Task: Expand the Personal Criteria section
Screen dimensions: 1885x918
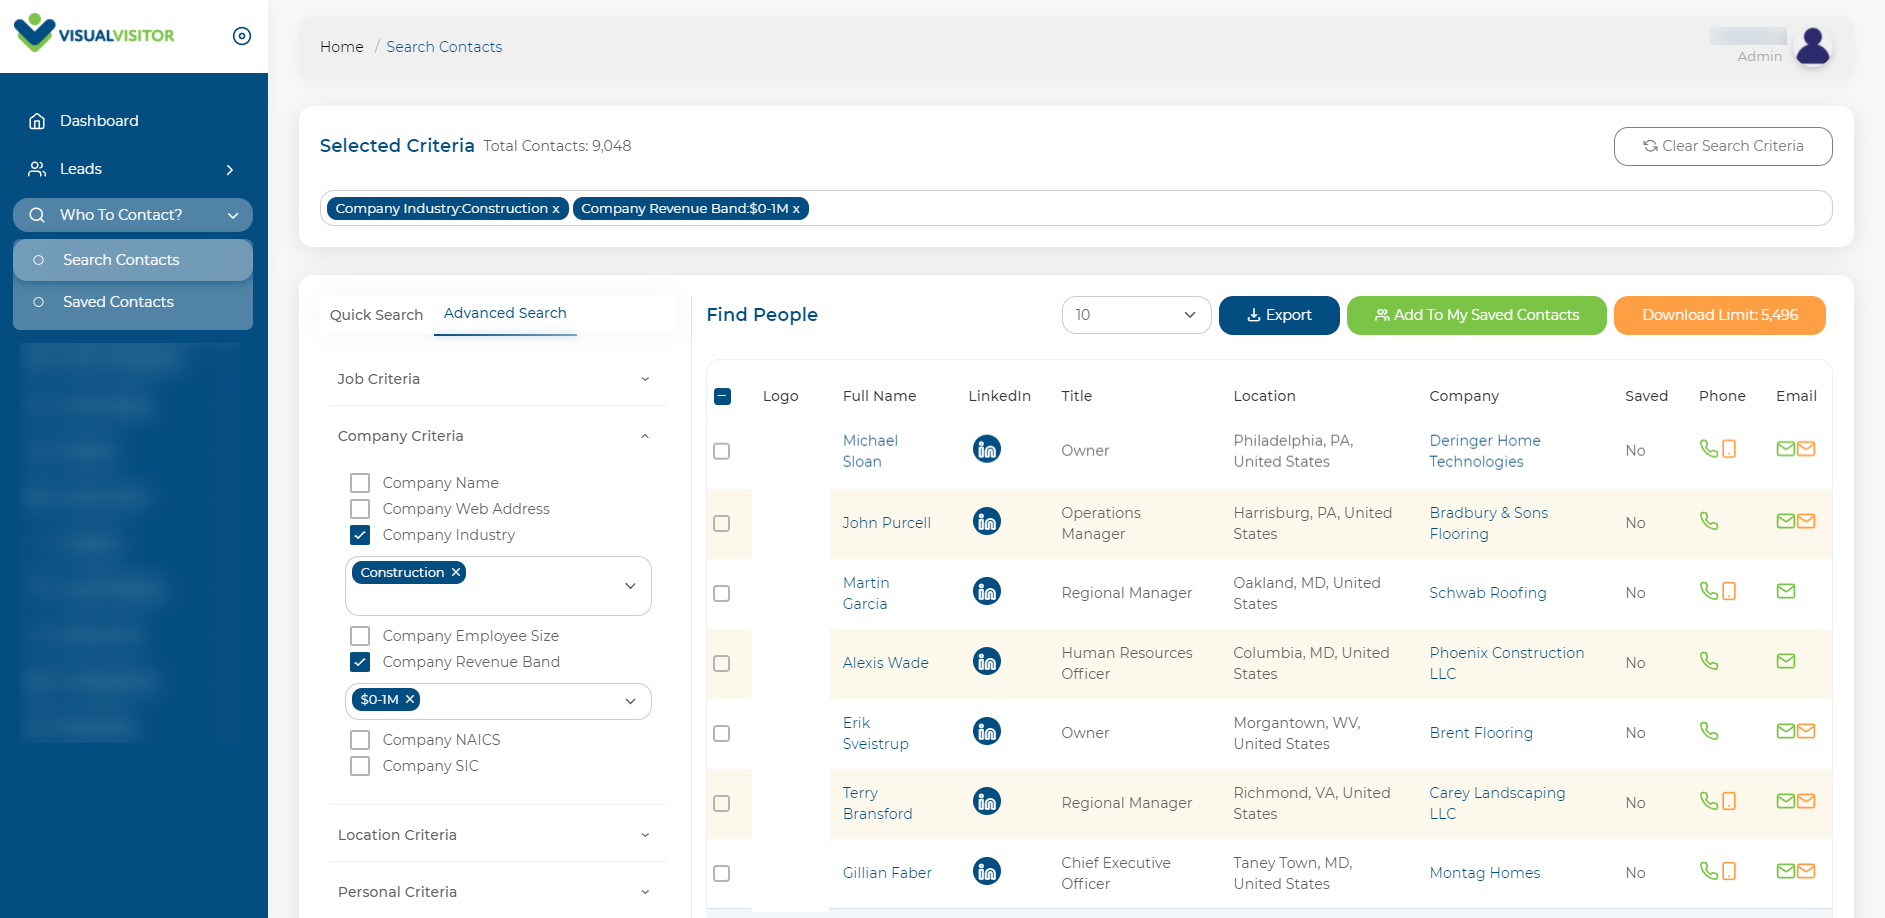Action: pyautogui.click(x=497, y=892)
